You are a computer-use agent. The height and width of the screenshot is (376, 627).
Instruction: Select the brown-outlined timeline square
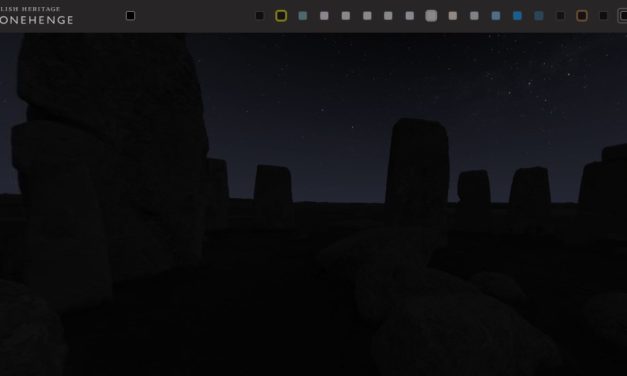(582, 16)
